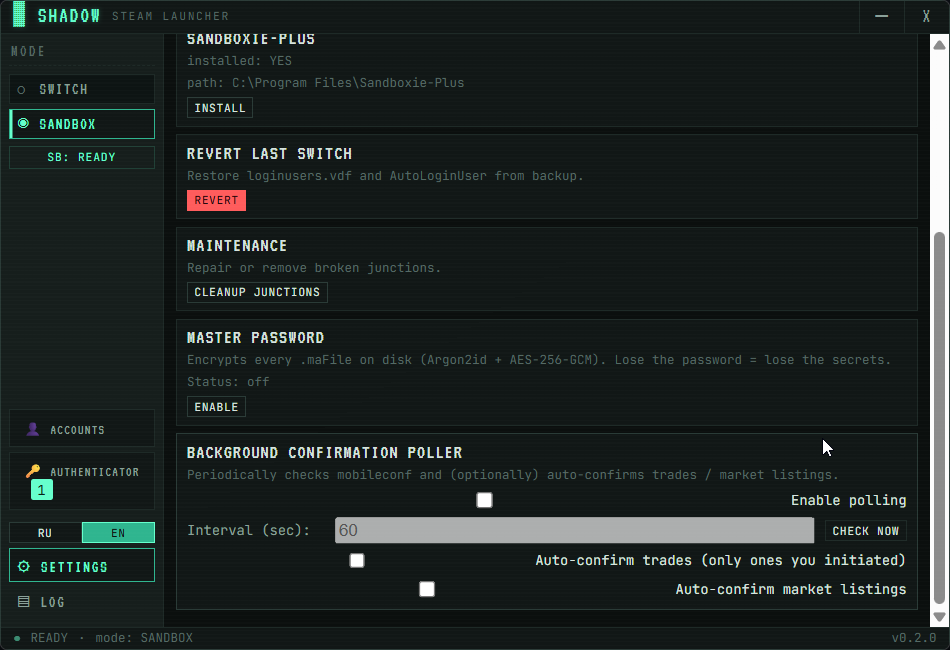Open the Log page
The width and height of the screenshot is (950, 650).
click(x=82, y=602)
